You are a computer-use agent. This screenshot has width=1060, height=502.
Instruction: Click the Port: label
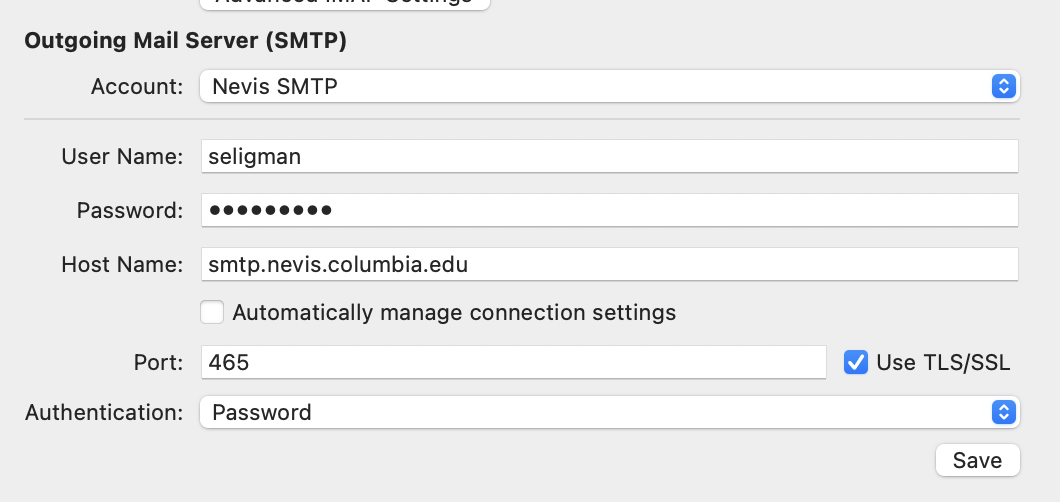pos(158,362)
